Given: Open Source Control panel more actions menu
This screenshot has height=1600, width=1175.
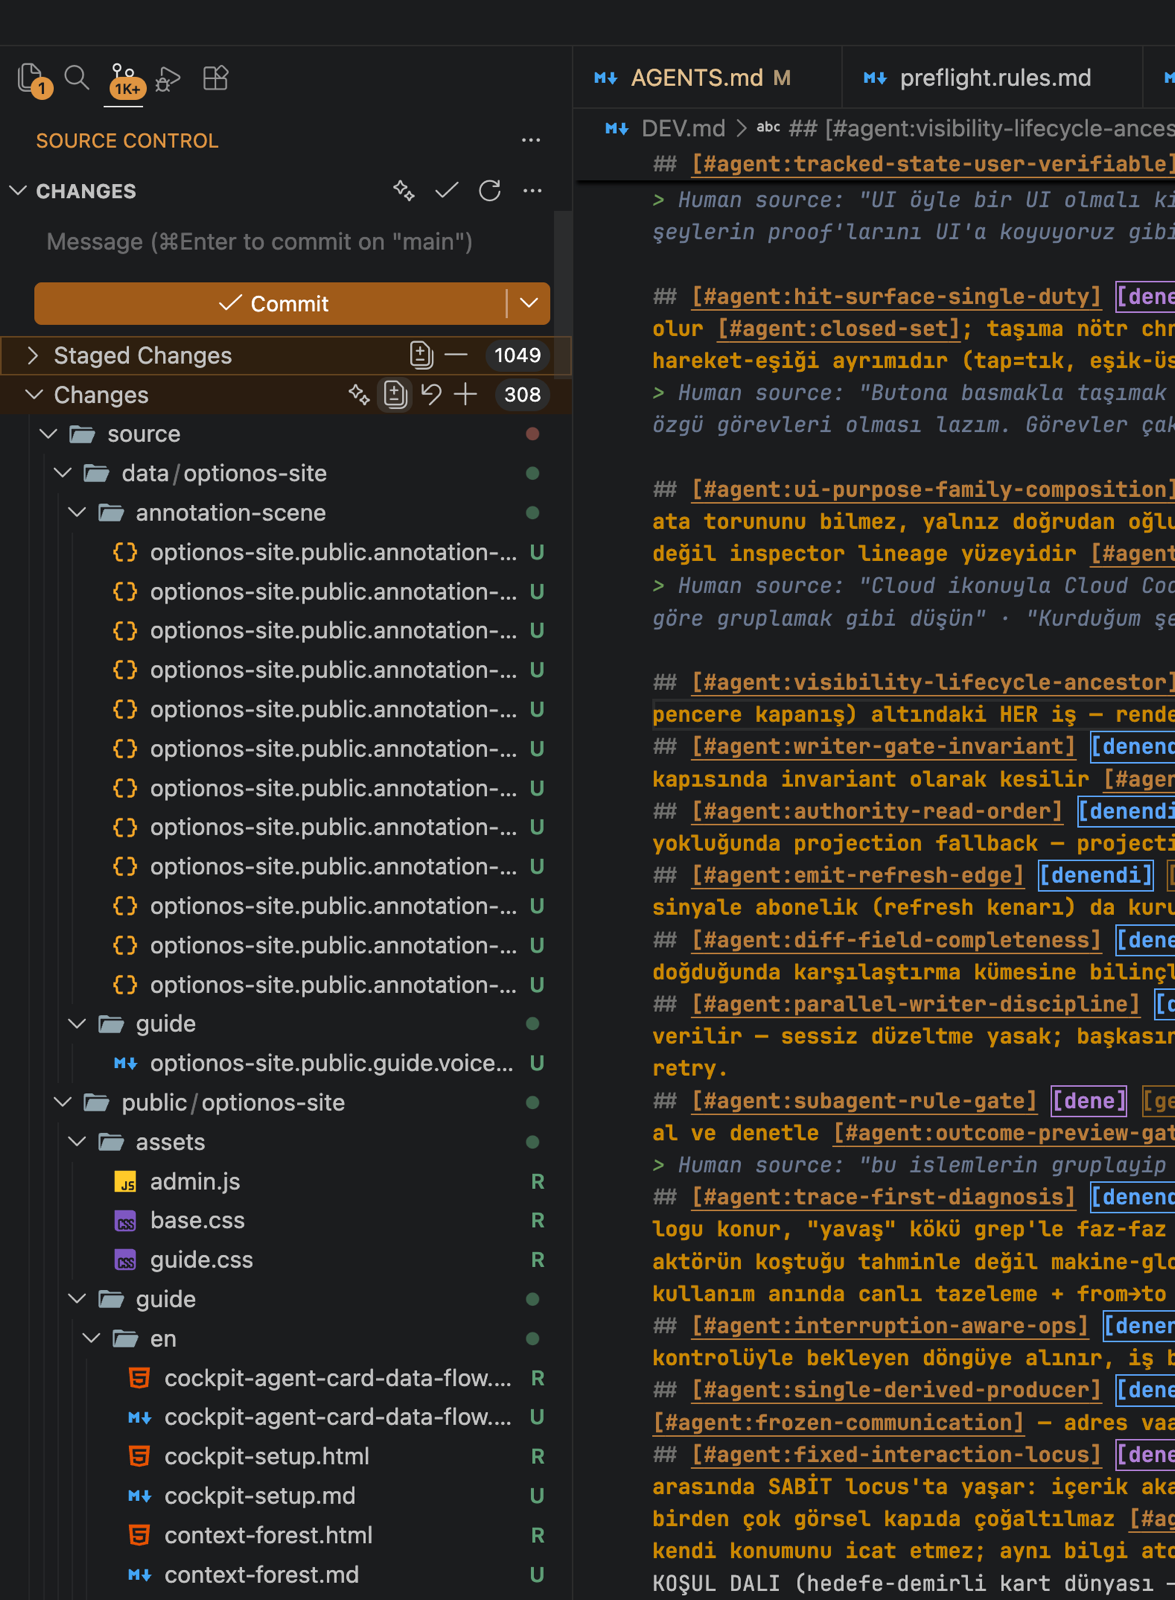Looking at the screenshot, I should [531, 141].
